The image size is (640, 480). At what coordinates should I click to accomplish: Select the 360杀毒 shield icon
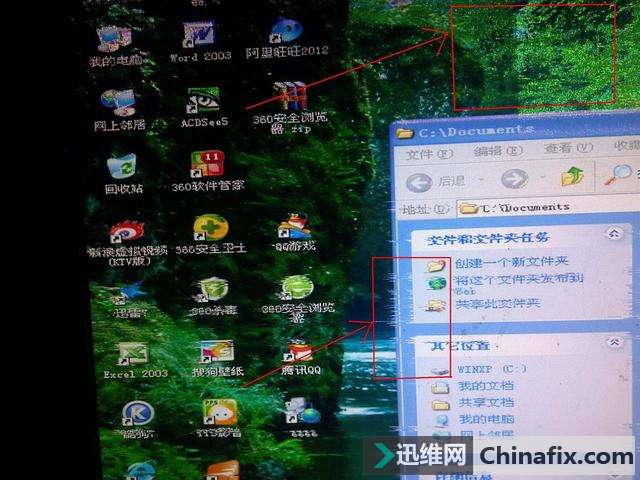(x=212, y=289)
